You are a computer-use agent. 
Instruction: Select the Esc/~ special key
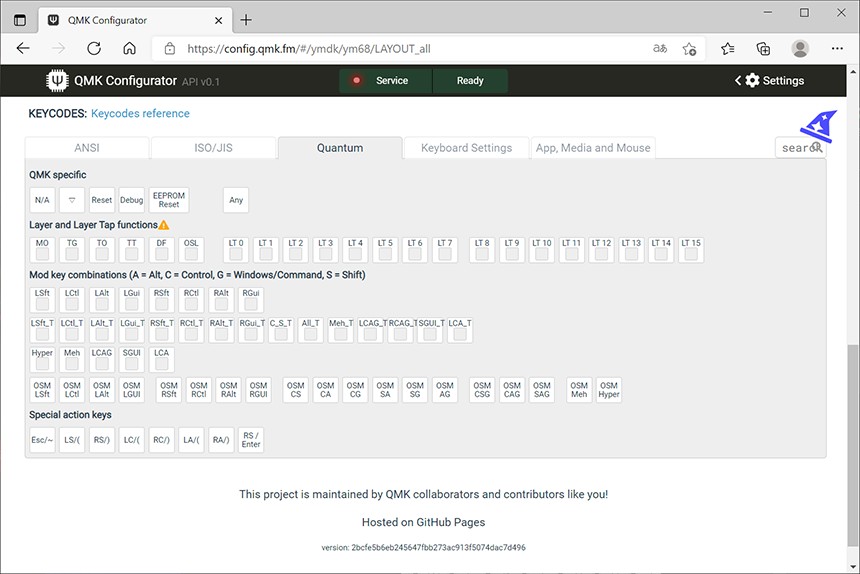42,440
